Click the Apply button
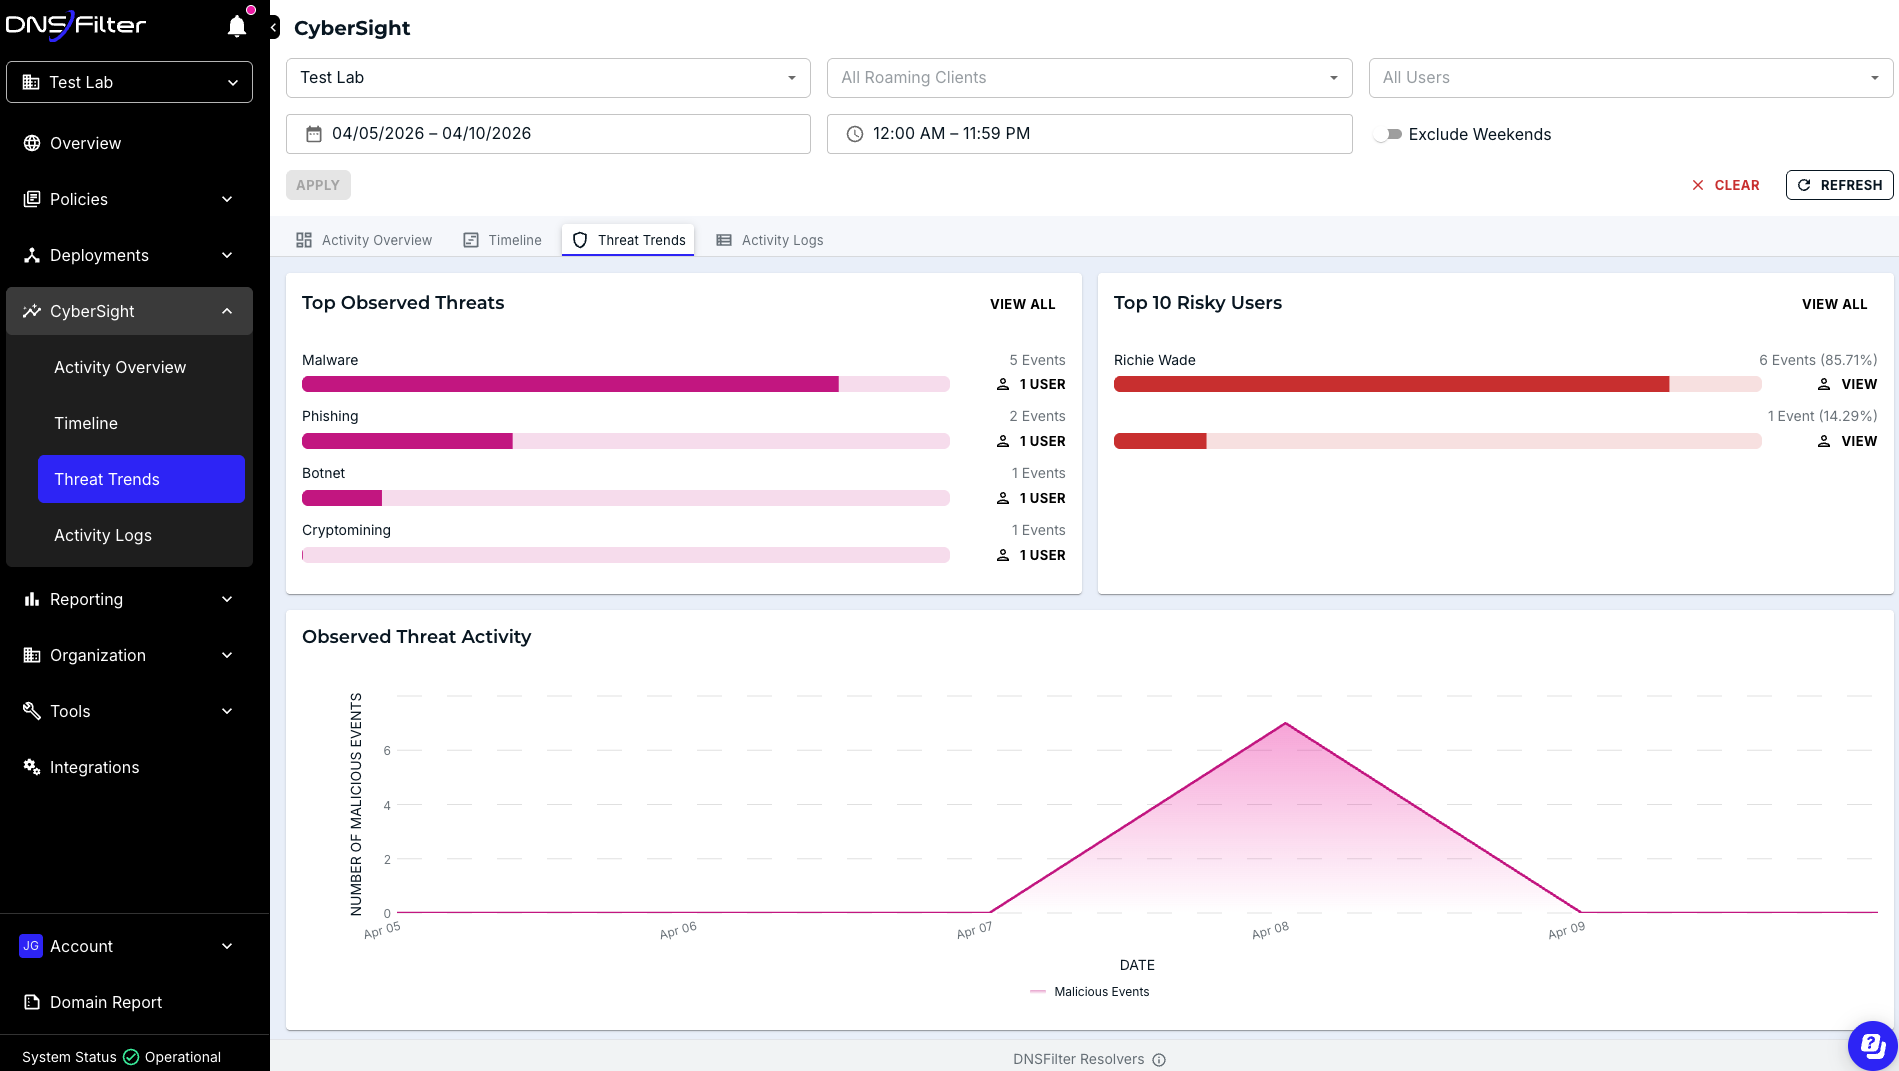1899x1071 pixels. pos(318,185)
